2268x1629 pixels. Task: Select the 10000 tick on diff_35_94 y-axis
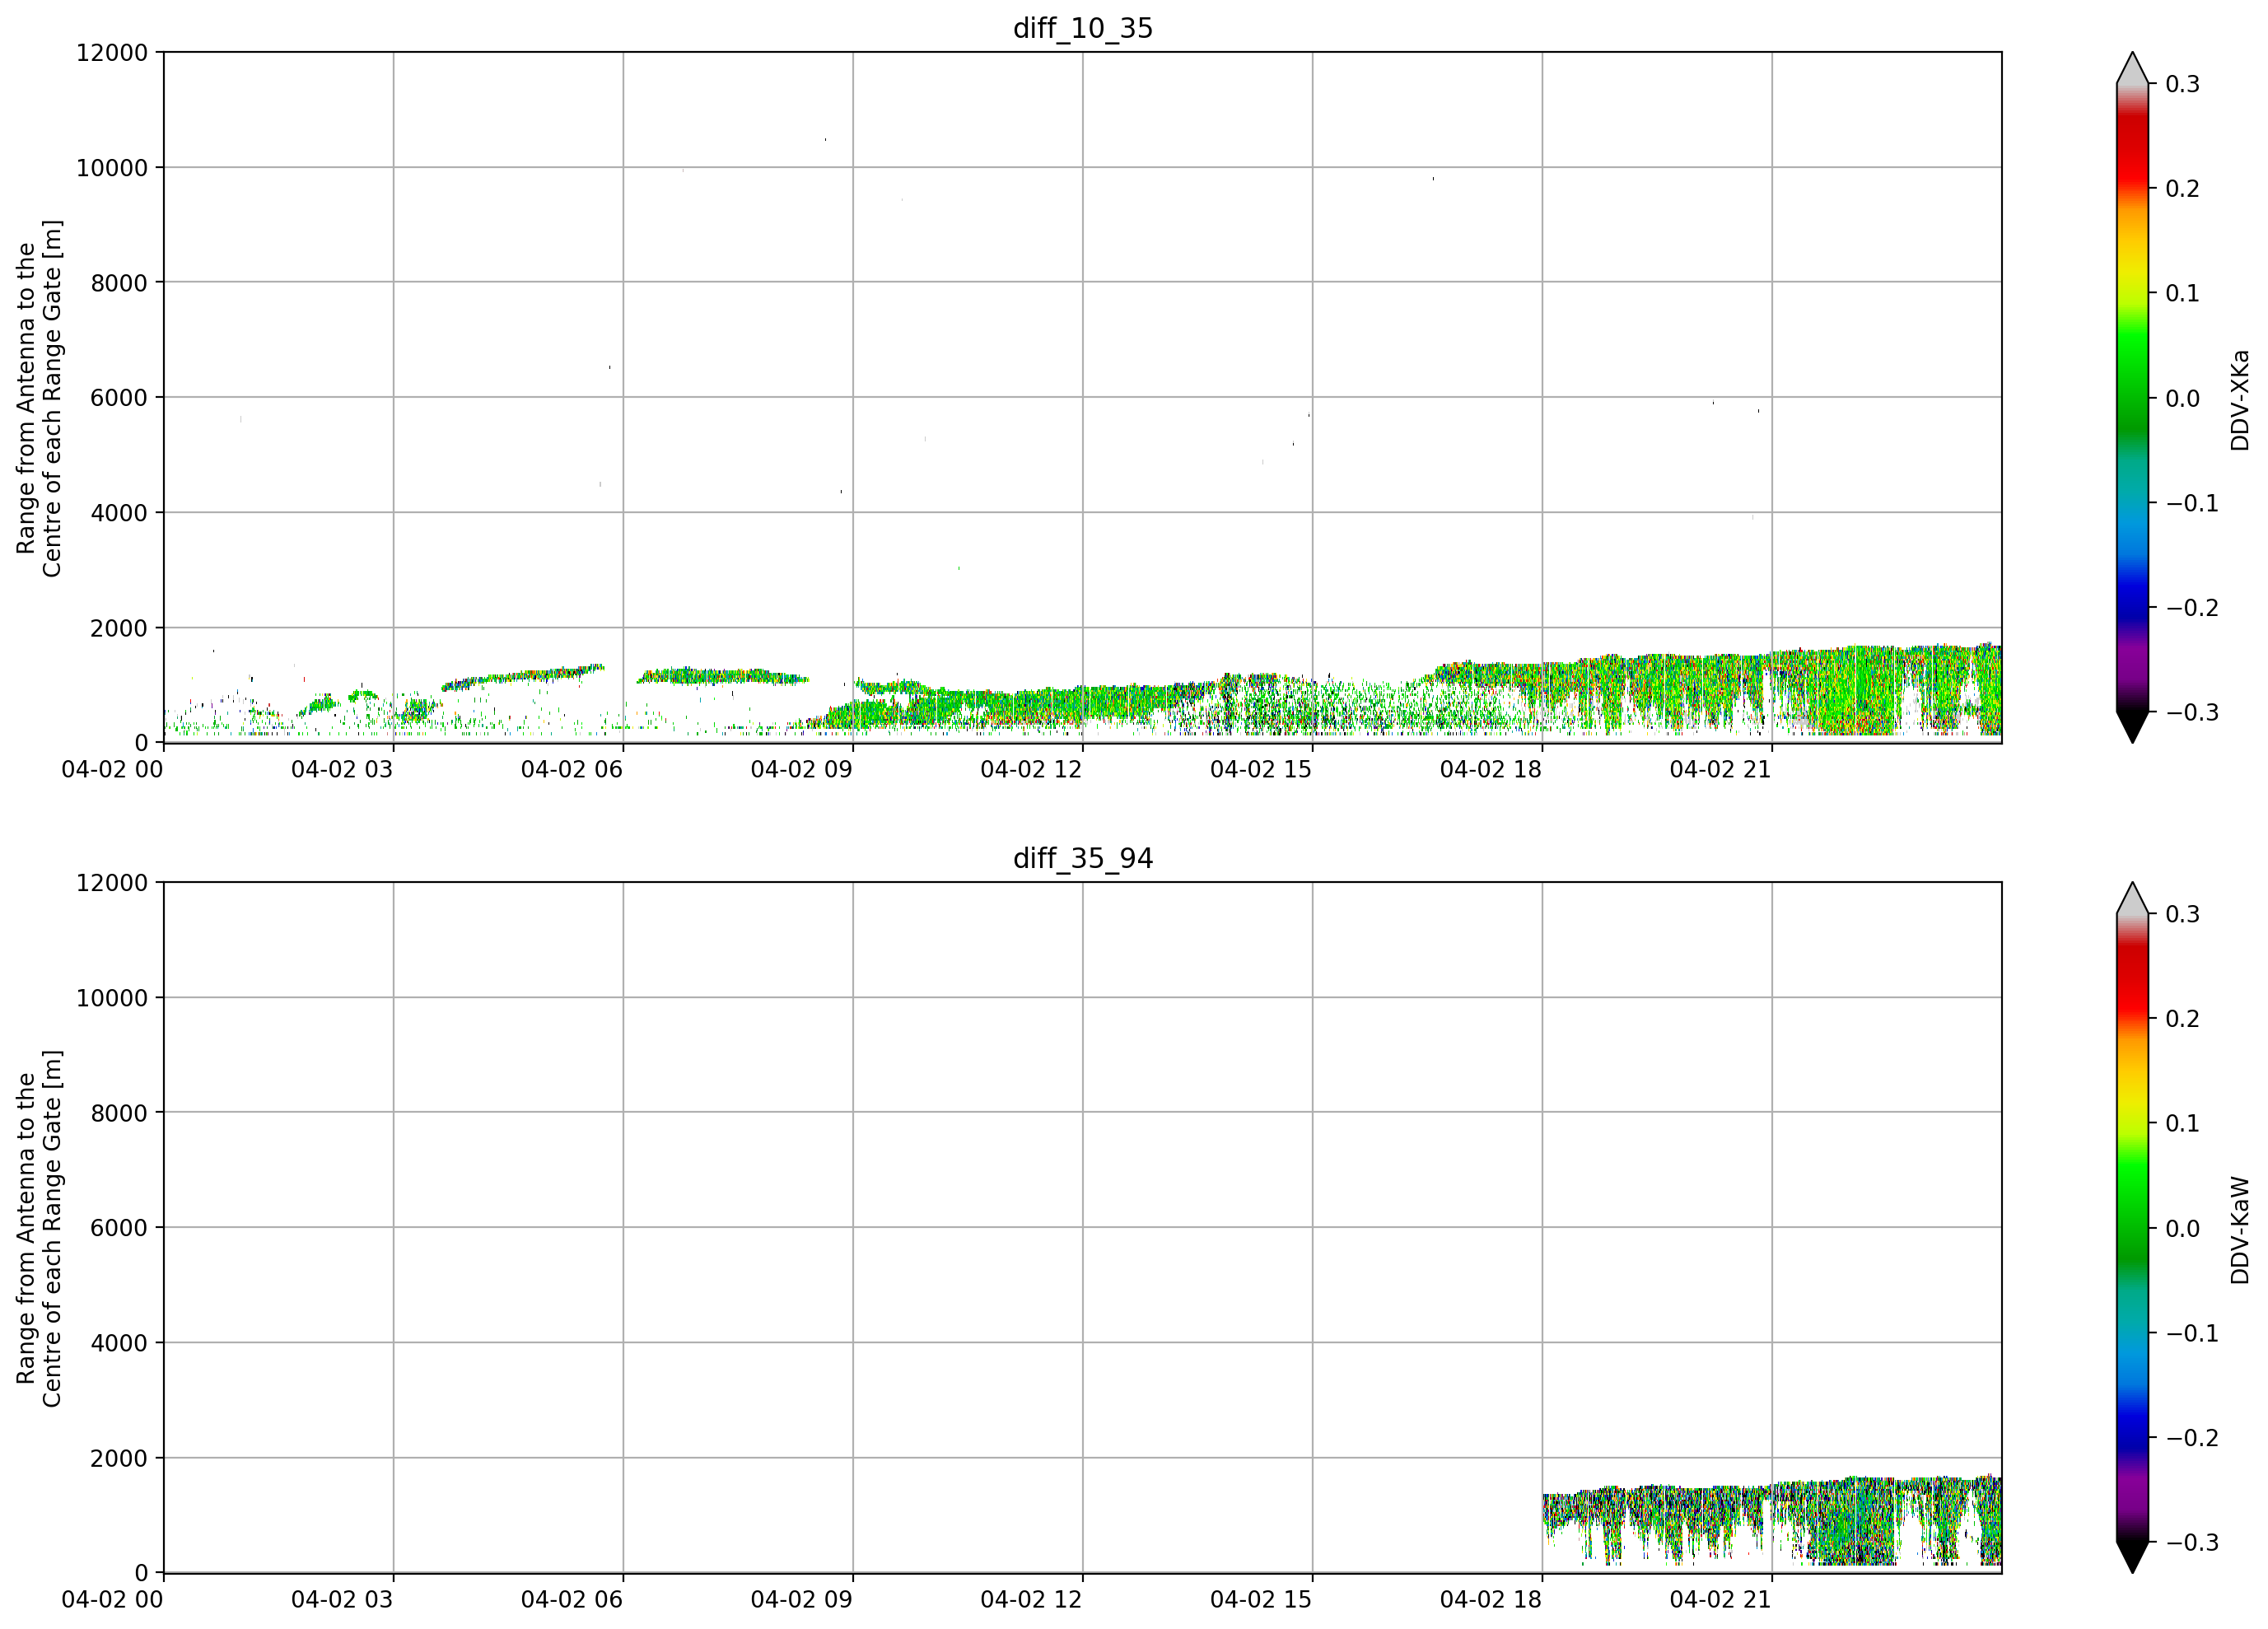(x=112, y=998)
